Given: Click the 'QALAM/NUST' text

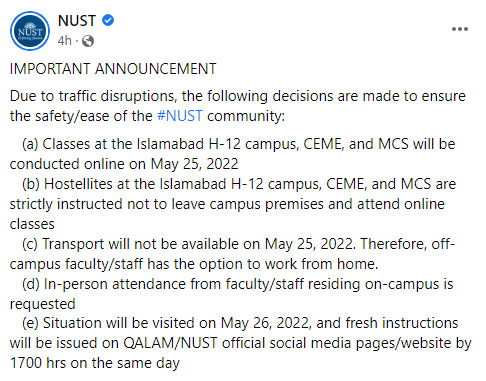Looking at the screenshot, I should (170, 343).
